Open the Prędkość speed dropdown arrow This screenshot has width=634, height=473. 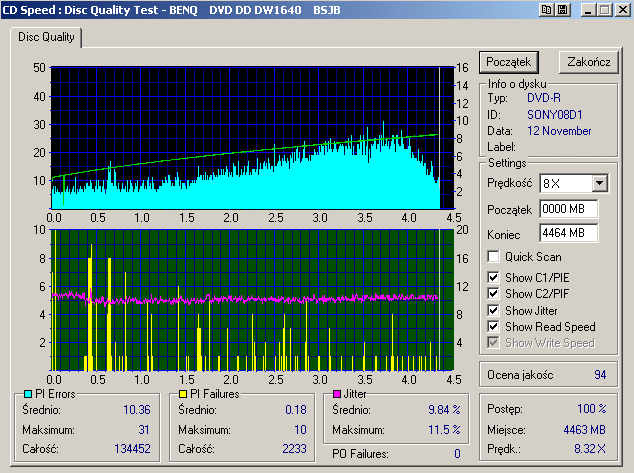pos(600,184)
